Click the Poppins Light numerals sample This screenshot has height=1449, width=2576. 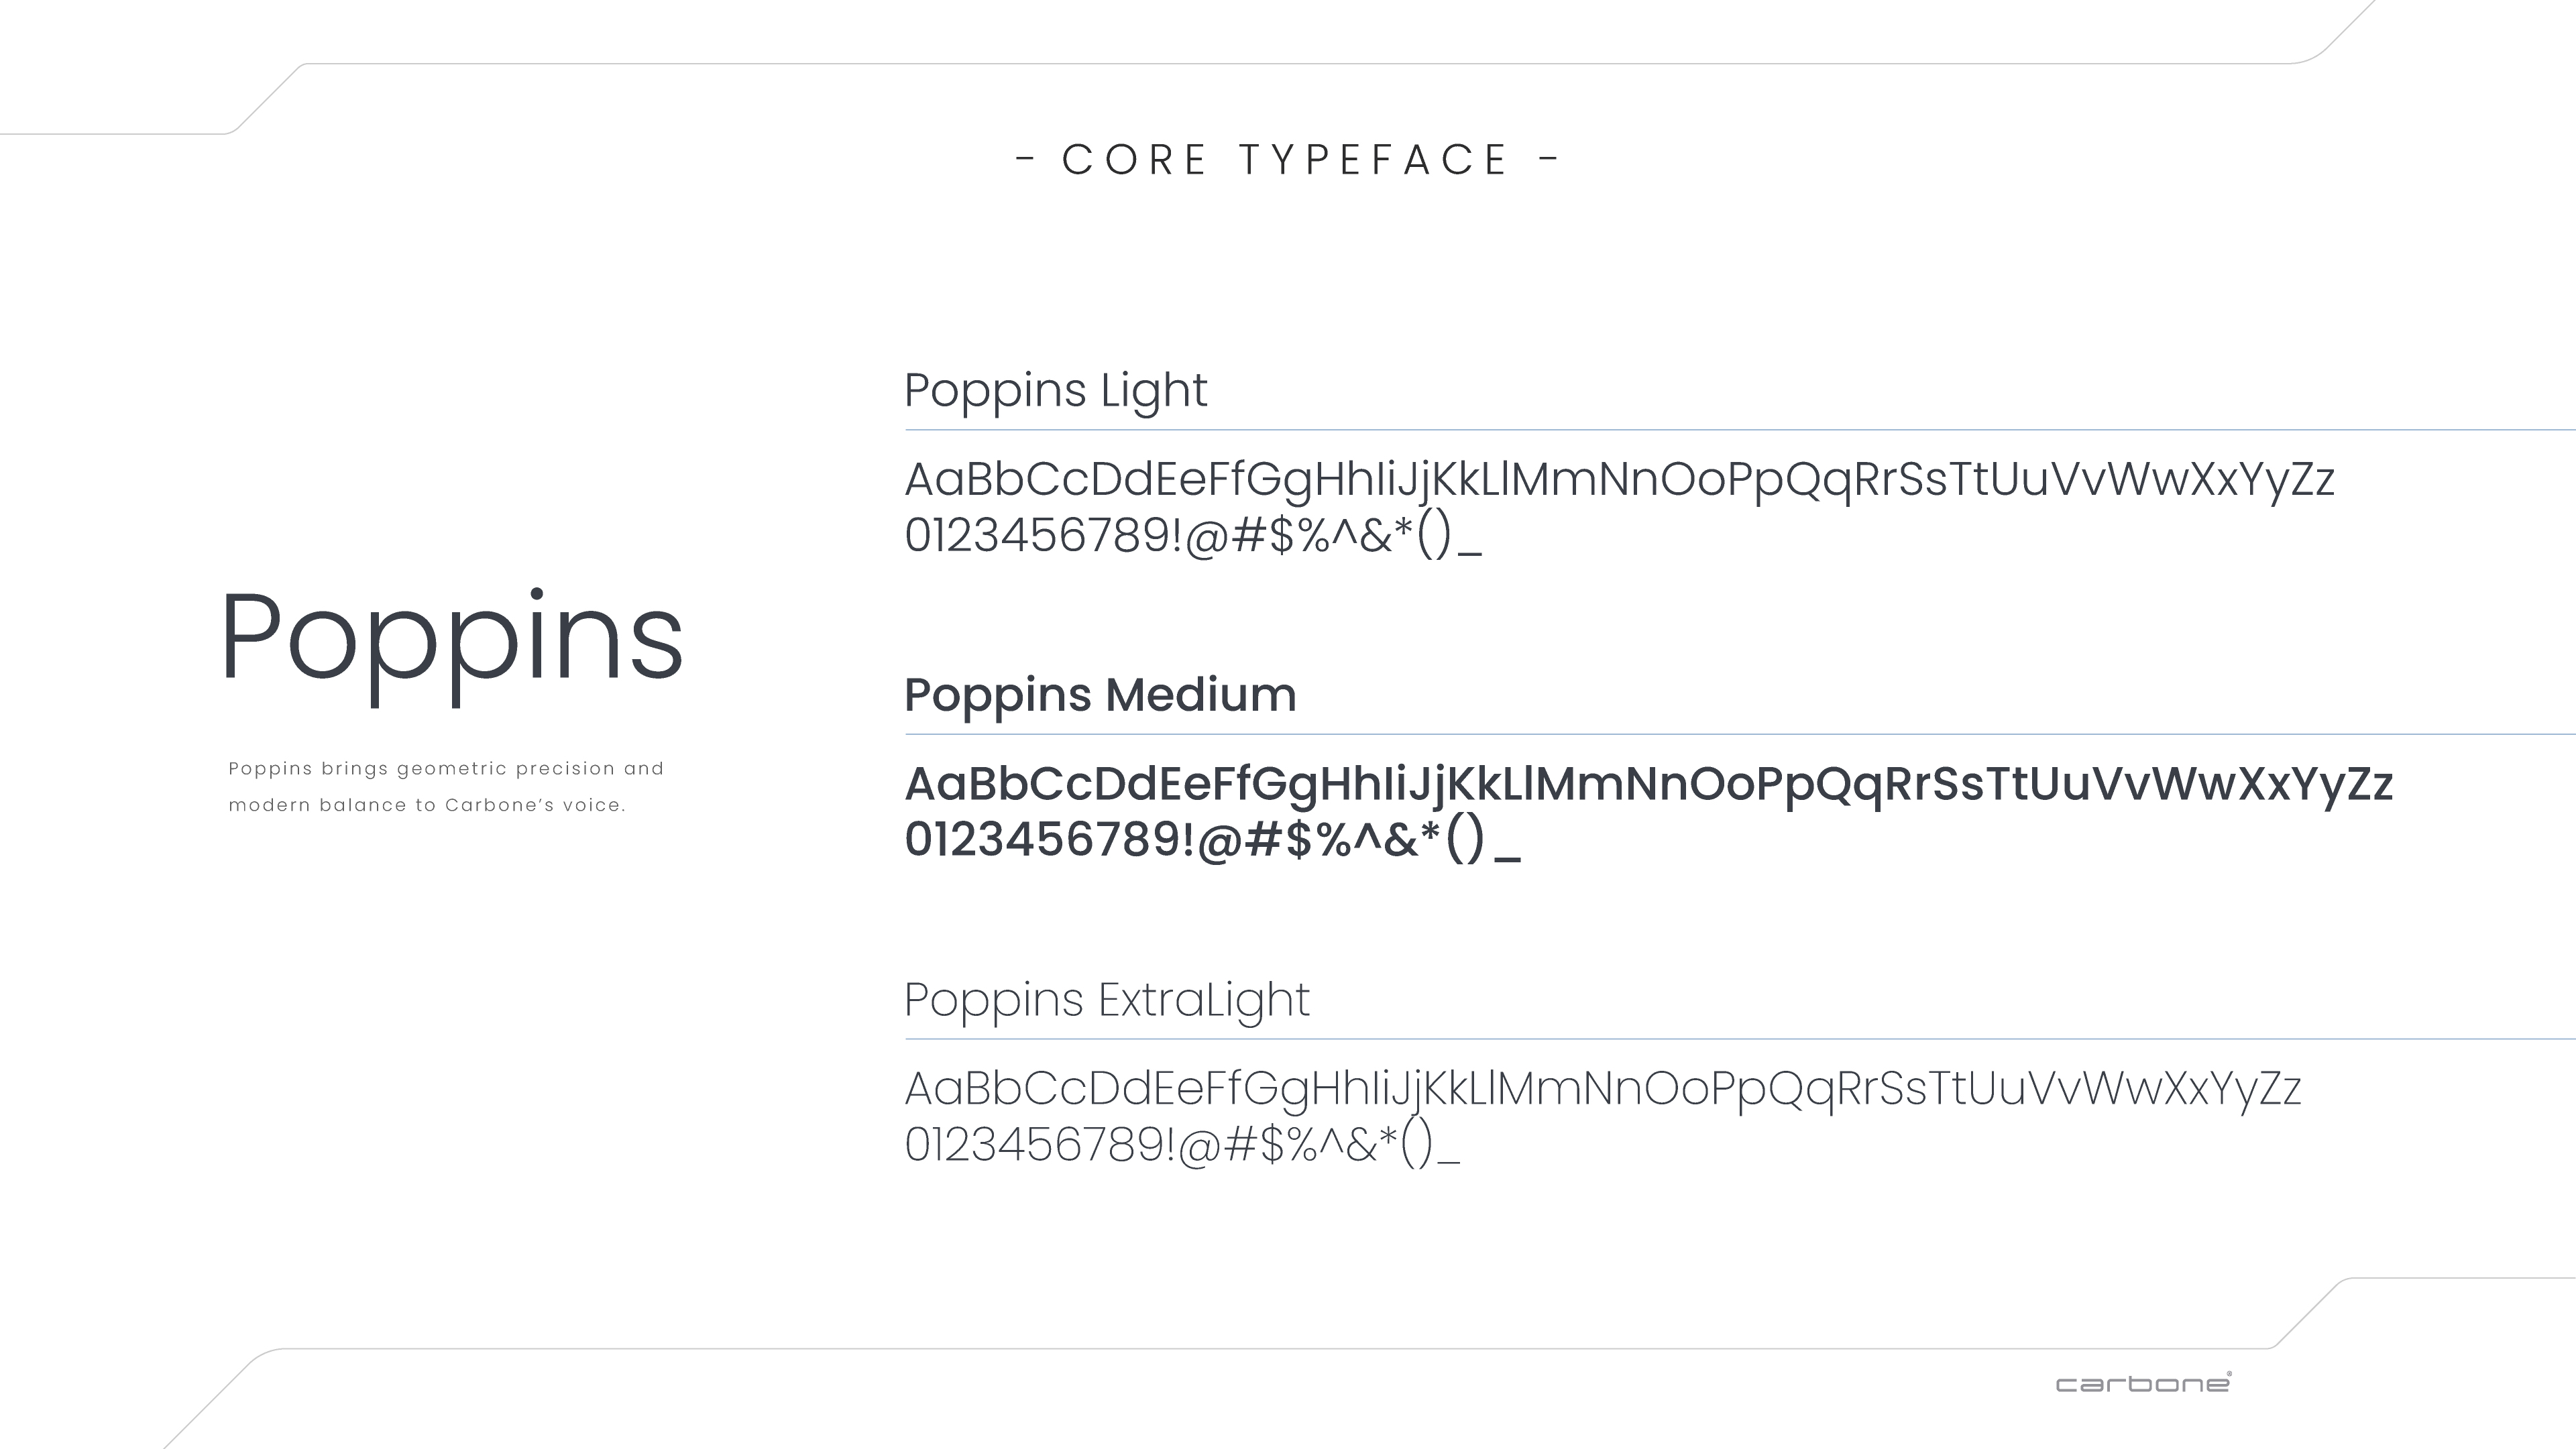click(x=1192, y=535)
